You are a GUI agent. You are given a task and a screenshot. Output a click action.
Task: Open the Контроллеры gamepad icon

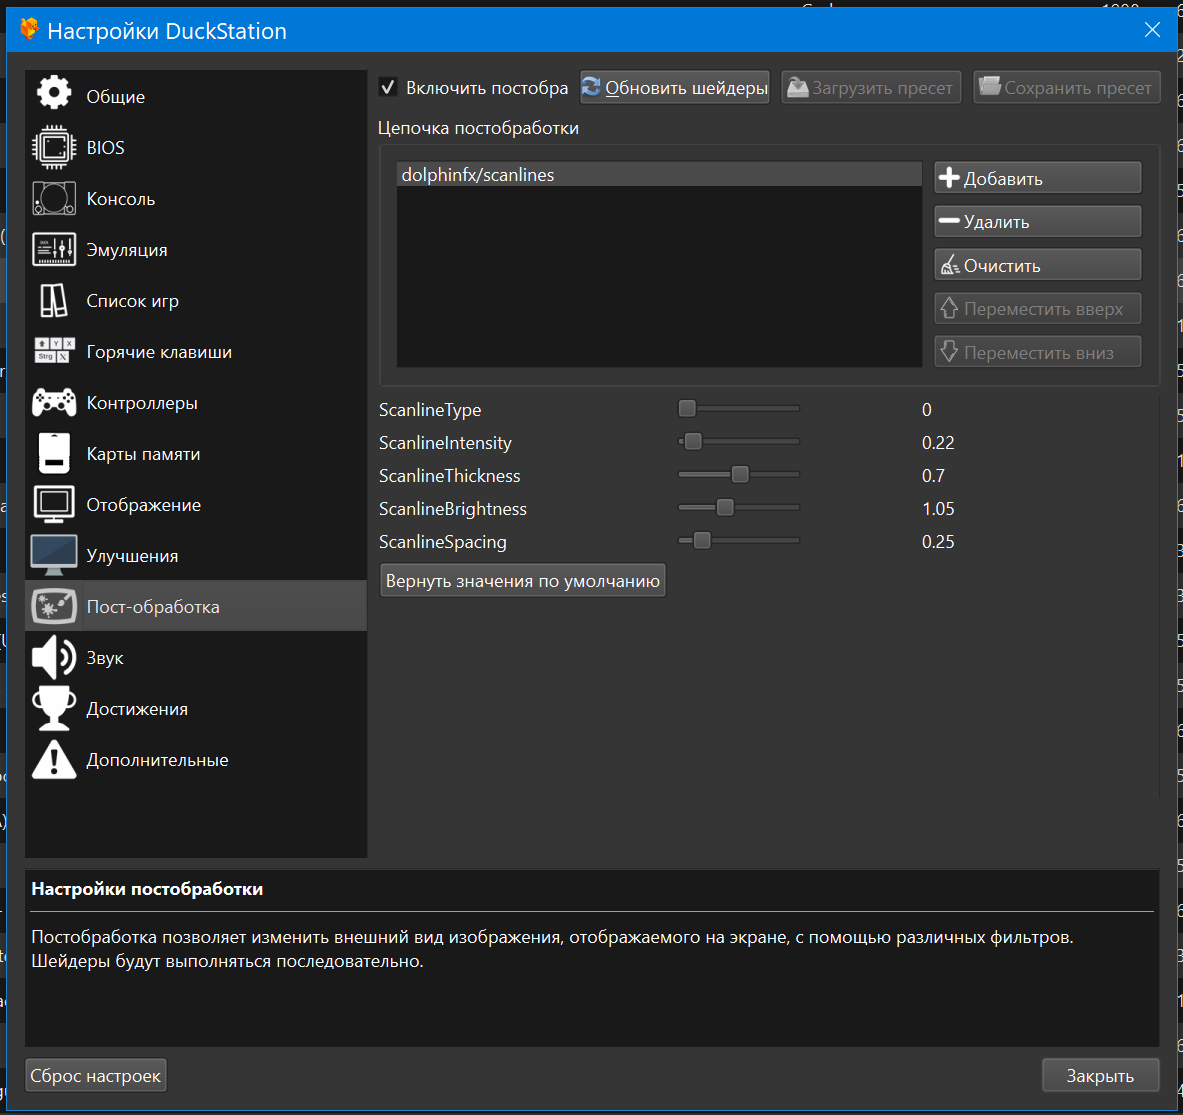[x=54, y=402]
